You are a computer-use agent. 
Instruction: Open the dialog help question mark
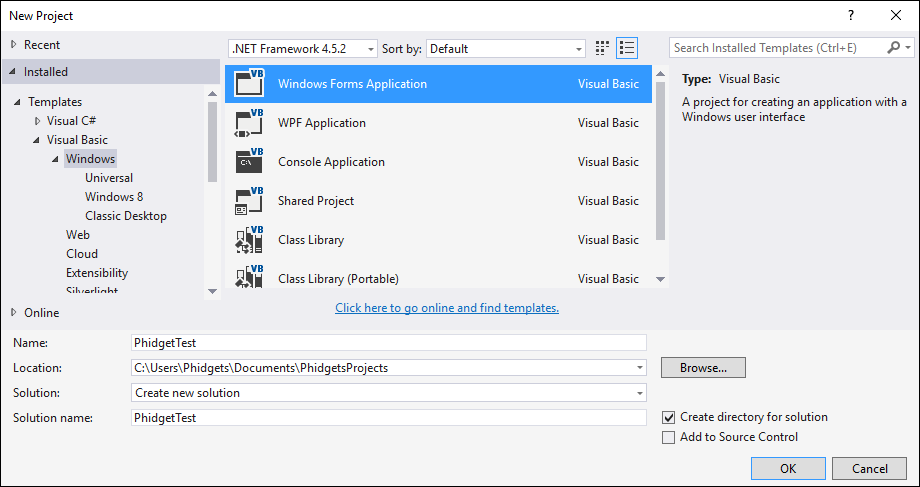[851, 16]
